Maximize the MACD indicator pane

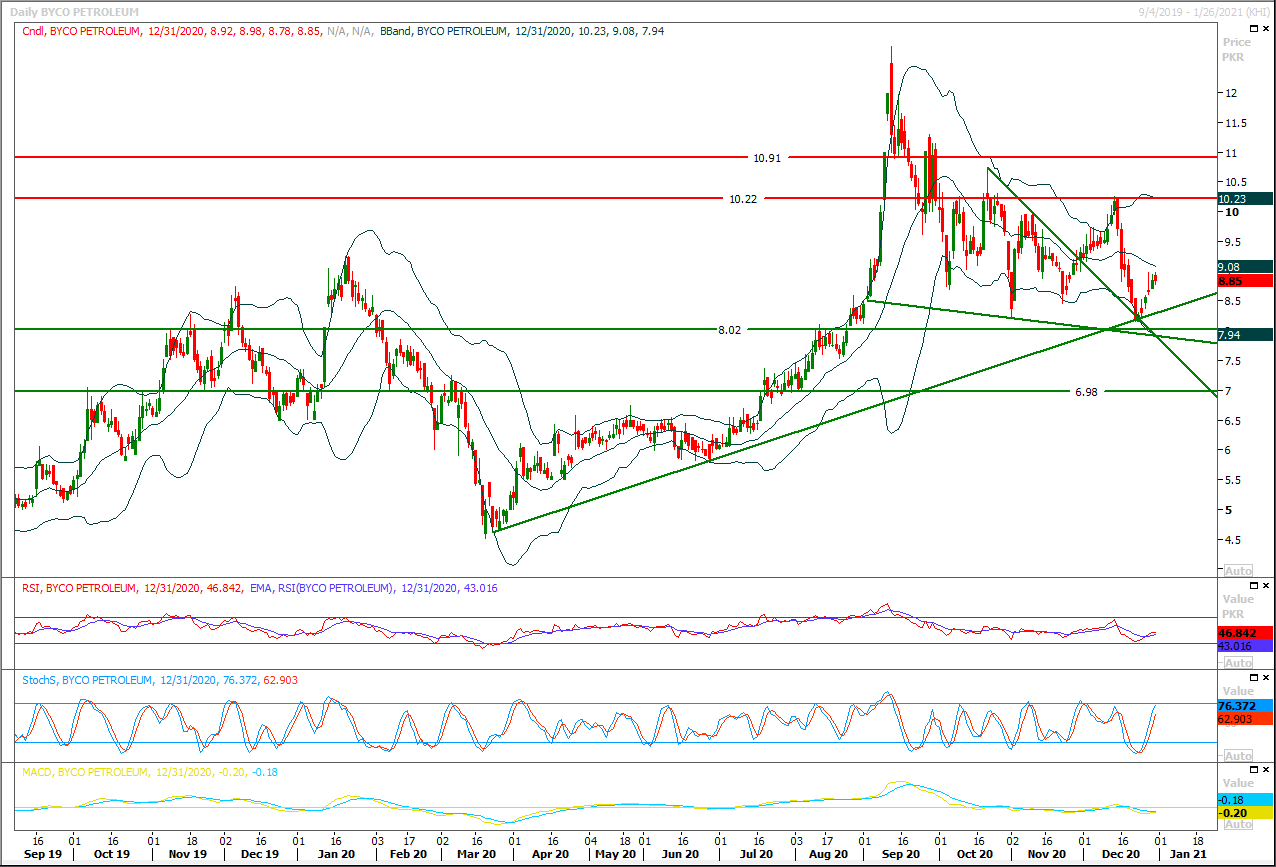pos(1253,772)
